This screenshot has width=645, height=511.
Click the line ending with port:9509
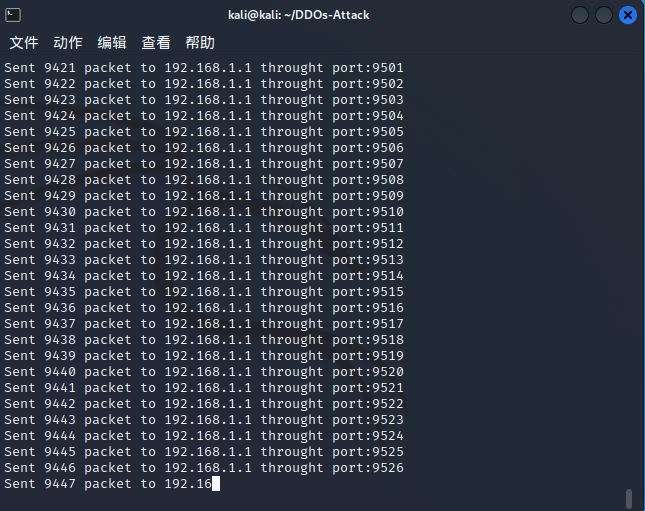(x=204, y=196)
